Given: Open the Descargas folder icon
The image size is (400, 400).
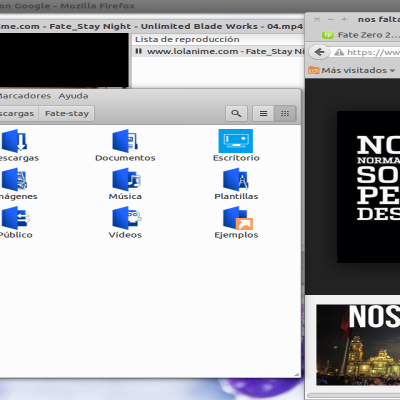Looking at the screenshot, I should tap(14, 141).
